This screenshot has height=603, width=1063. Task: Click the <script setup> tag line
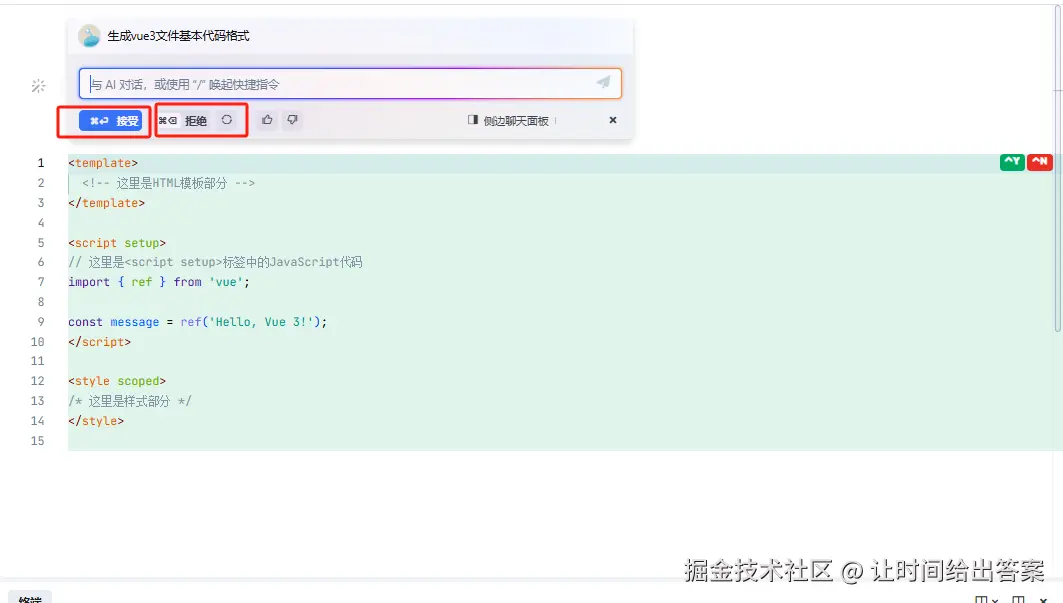[x=117, y=243]
